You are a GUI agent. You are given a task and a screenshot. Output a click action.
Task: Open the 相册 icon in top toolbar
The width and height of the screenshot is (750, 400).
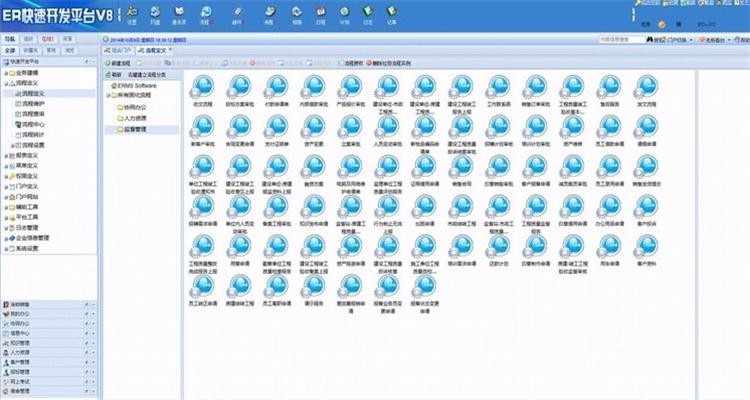pos(297,15)
